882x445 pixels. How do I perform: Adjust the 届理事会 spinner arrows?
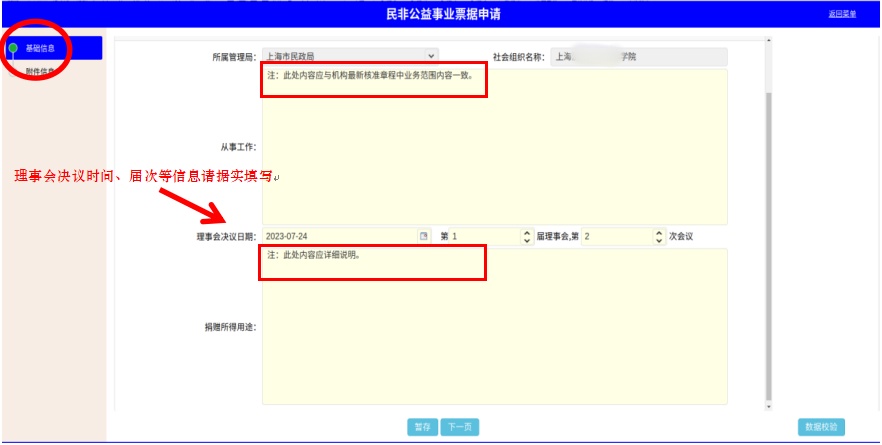(x=527, y=237)
